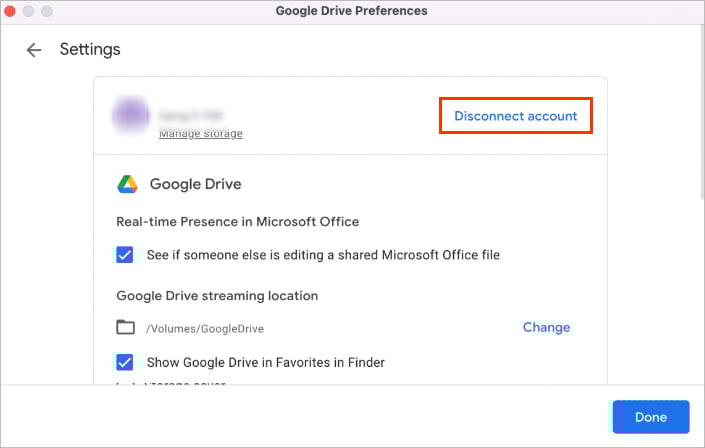Click the Google Drive section title
Screen dimensions: 705x448
(x=196, y=184)
